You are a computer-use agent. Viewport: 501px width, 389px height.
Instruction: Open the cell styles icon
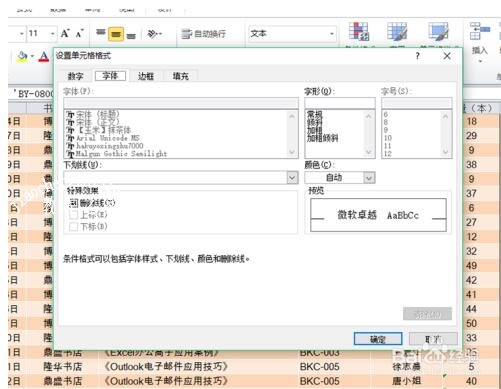(439, 32)
